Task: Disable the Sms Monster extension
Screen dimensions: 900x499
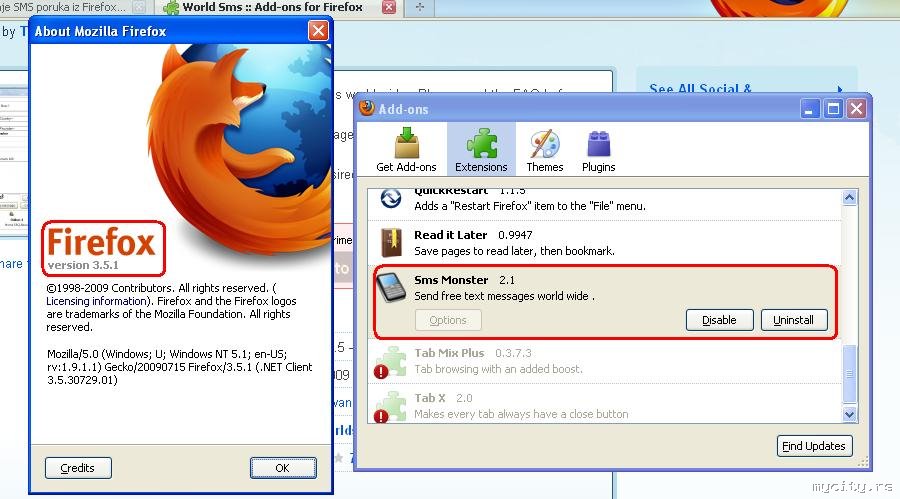Action: pyautogui.click(x=719, y=320)
